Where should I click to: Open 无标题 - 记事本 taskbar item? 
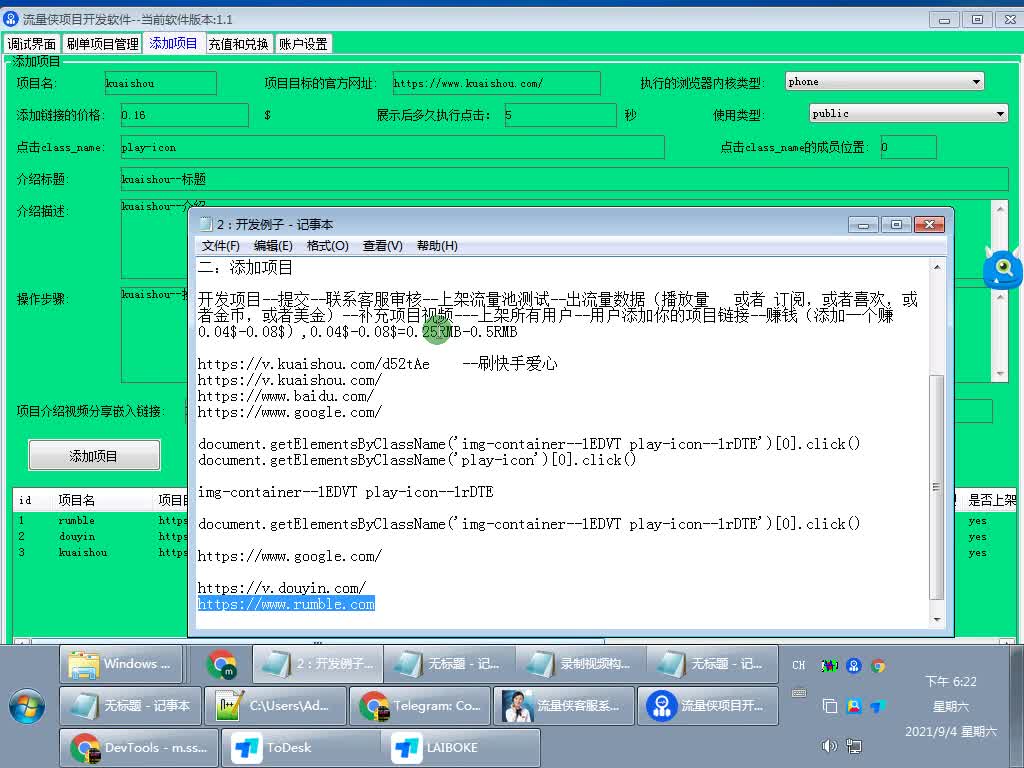[130, 706]
